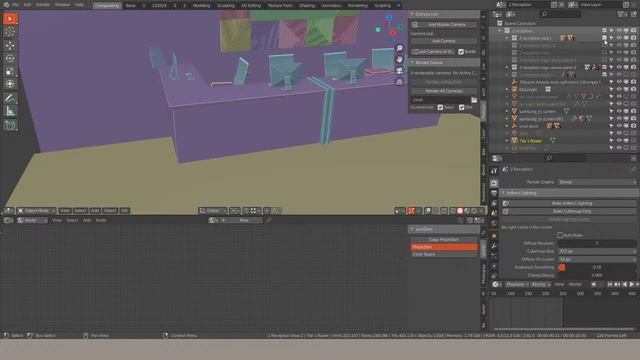640x360 pixels.
Task: Click the Copy Projection button
Action: (444, 240)
